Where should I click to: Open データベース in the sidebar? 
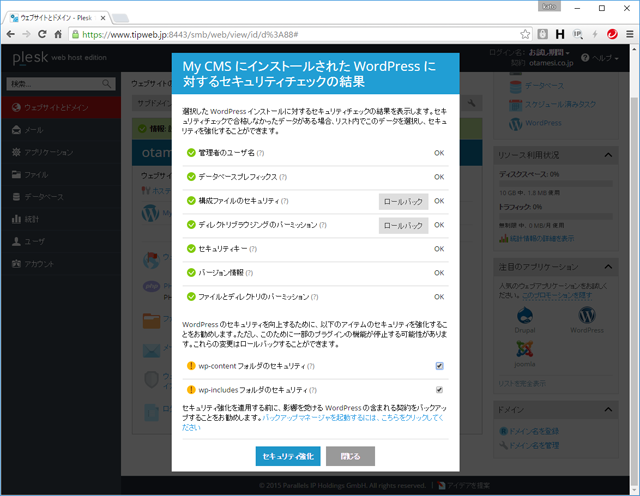61,197
